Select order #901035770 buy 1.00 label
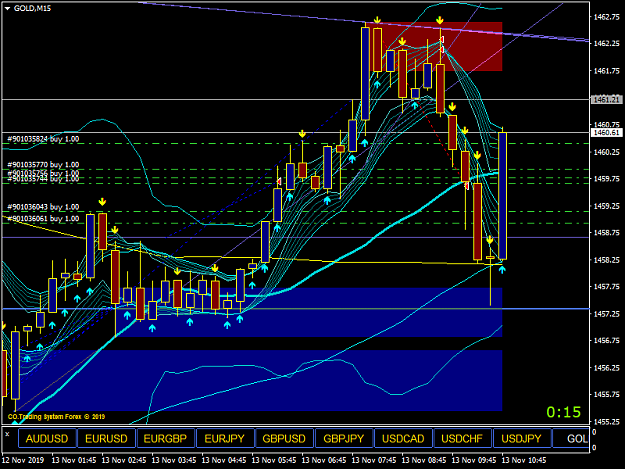 [43, 165]
